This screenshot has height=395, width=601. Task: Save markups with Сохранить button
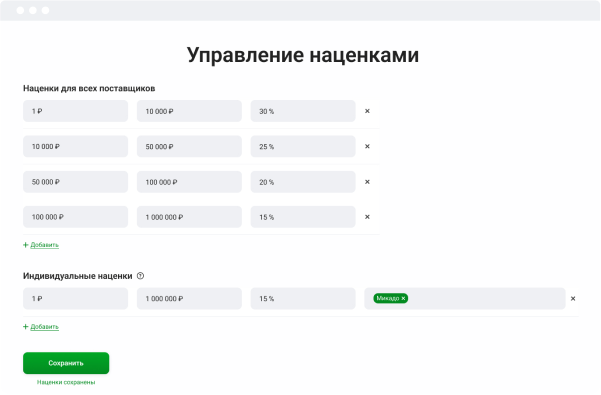click(66, 363)
